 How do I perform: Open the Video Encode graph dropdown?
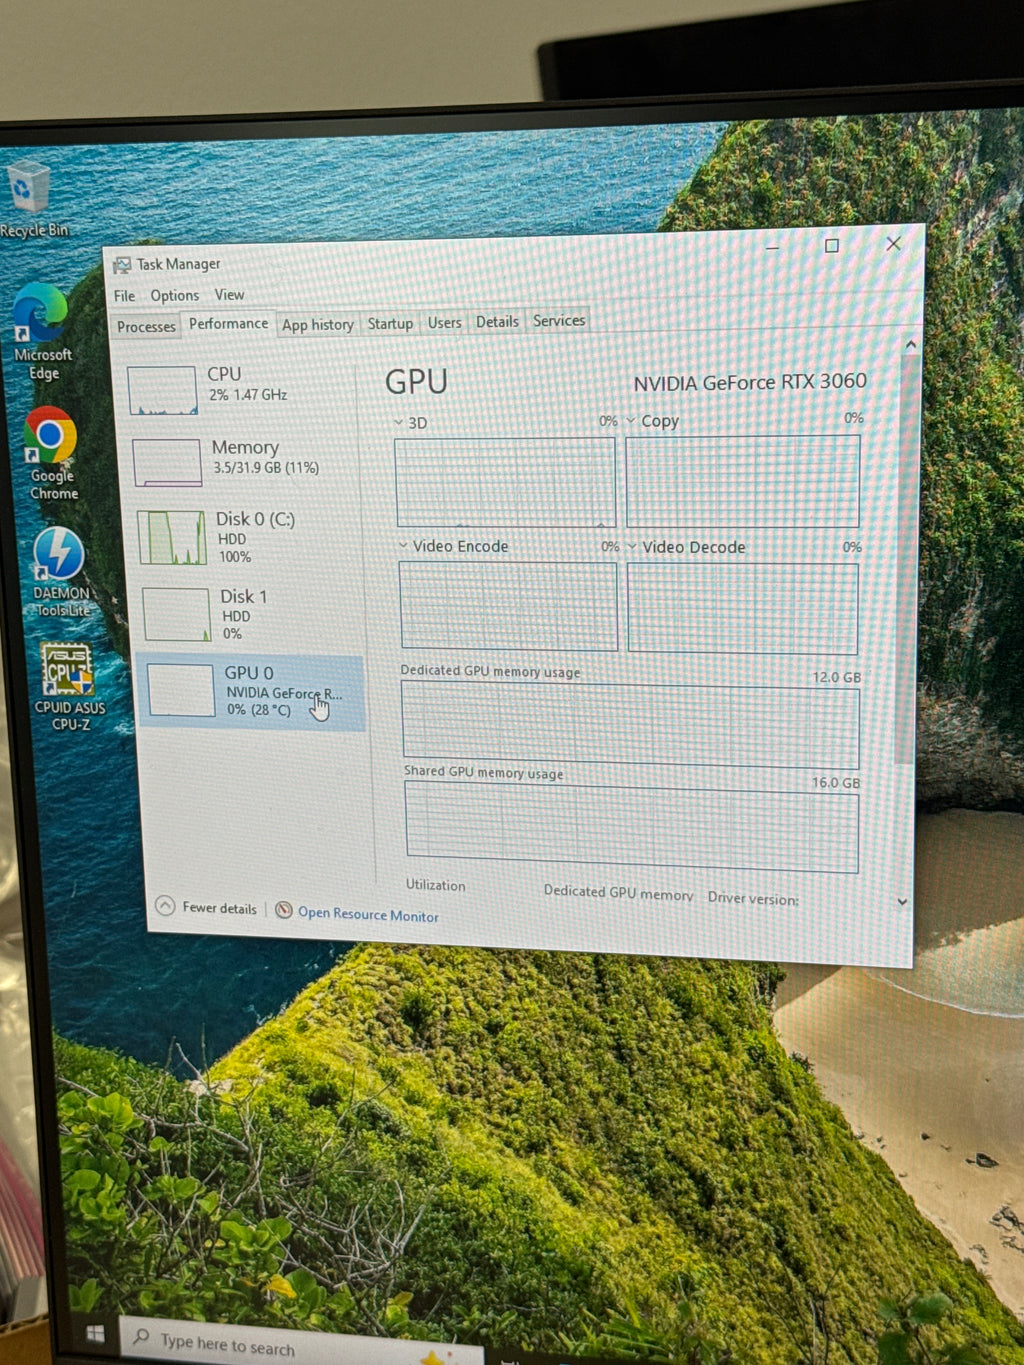[403, 546]
